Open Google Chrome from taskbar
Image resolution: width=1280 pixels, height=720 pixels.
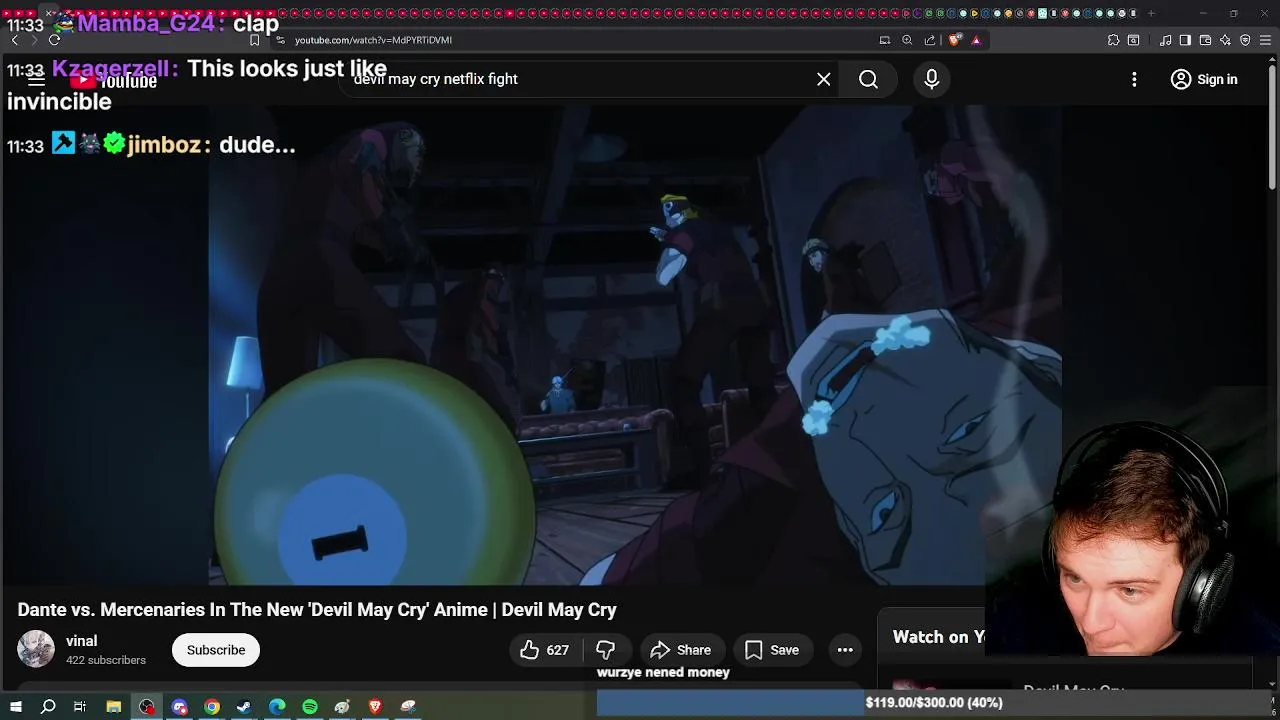[x=212, y=707]
